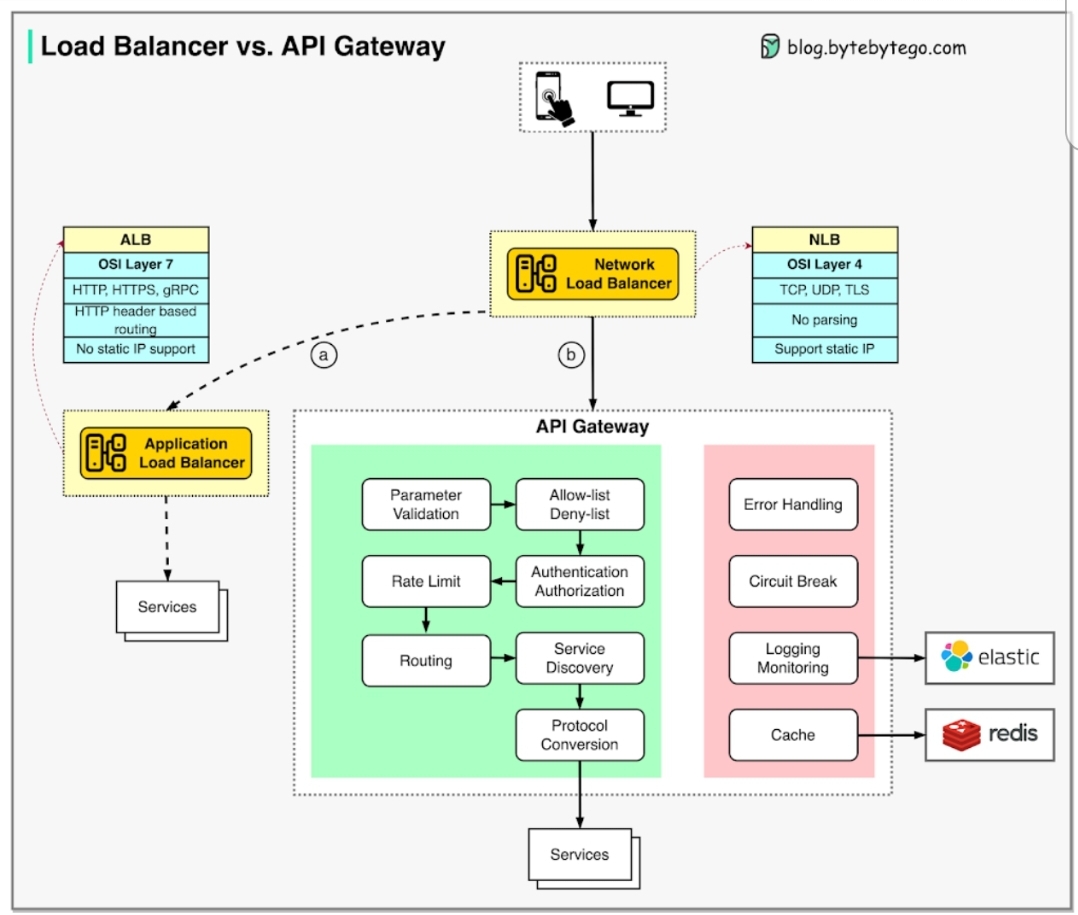Click the Circuit Break box

click(x=793, y=581)
